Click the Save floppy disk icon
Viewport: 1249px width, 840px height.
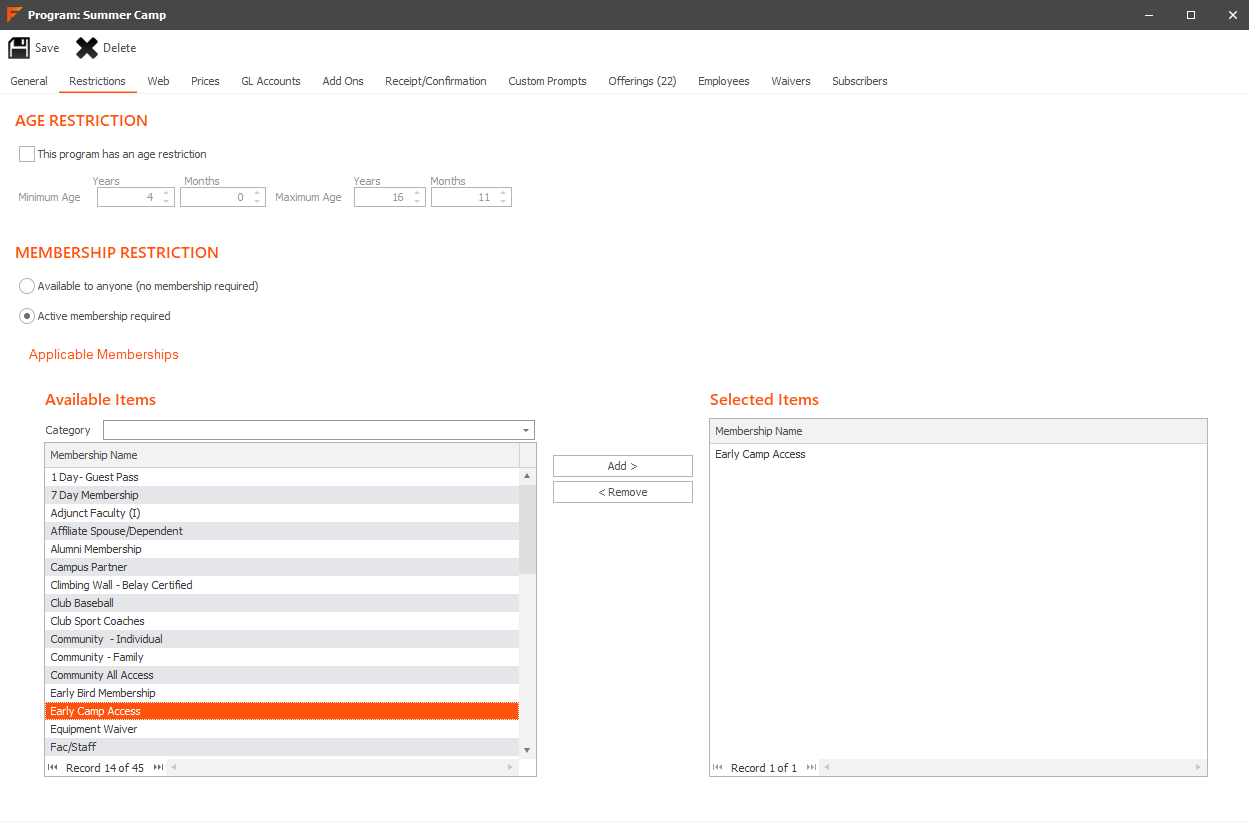pos(19,48)
